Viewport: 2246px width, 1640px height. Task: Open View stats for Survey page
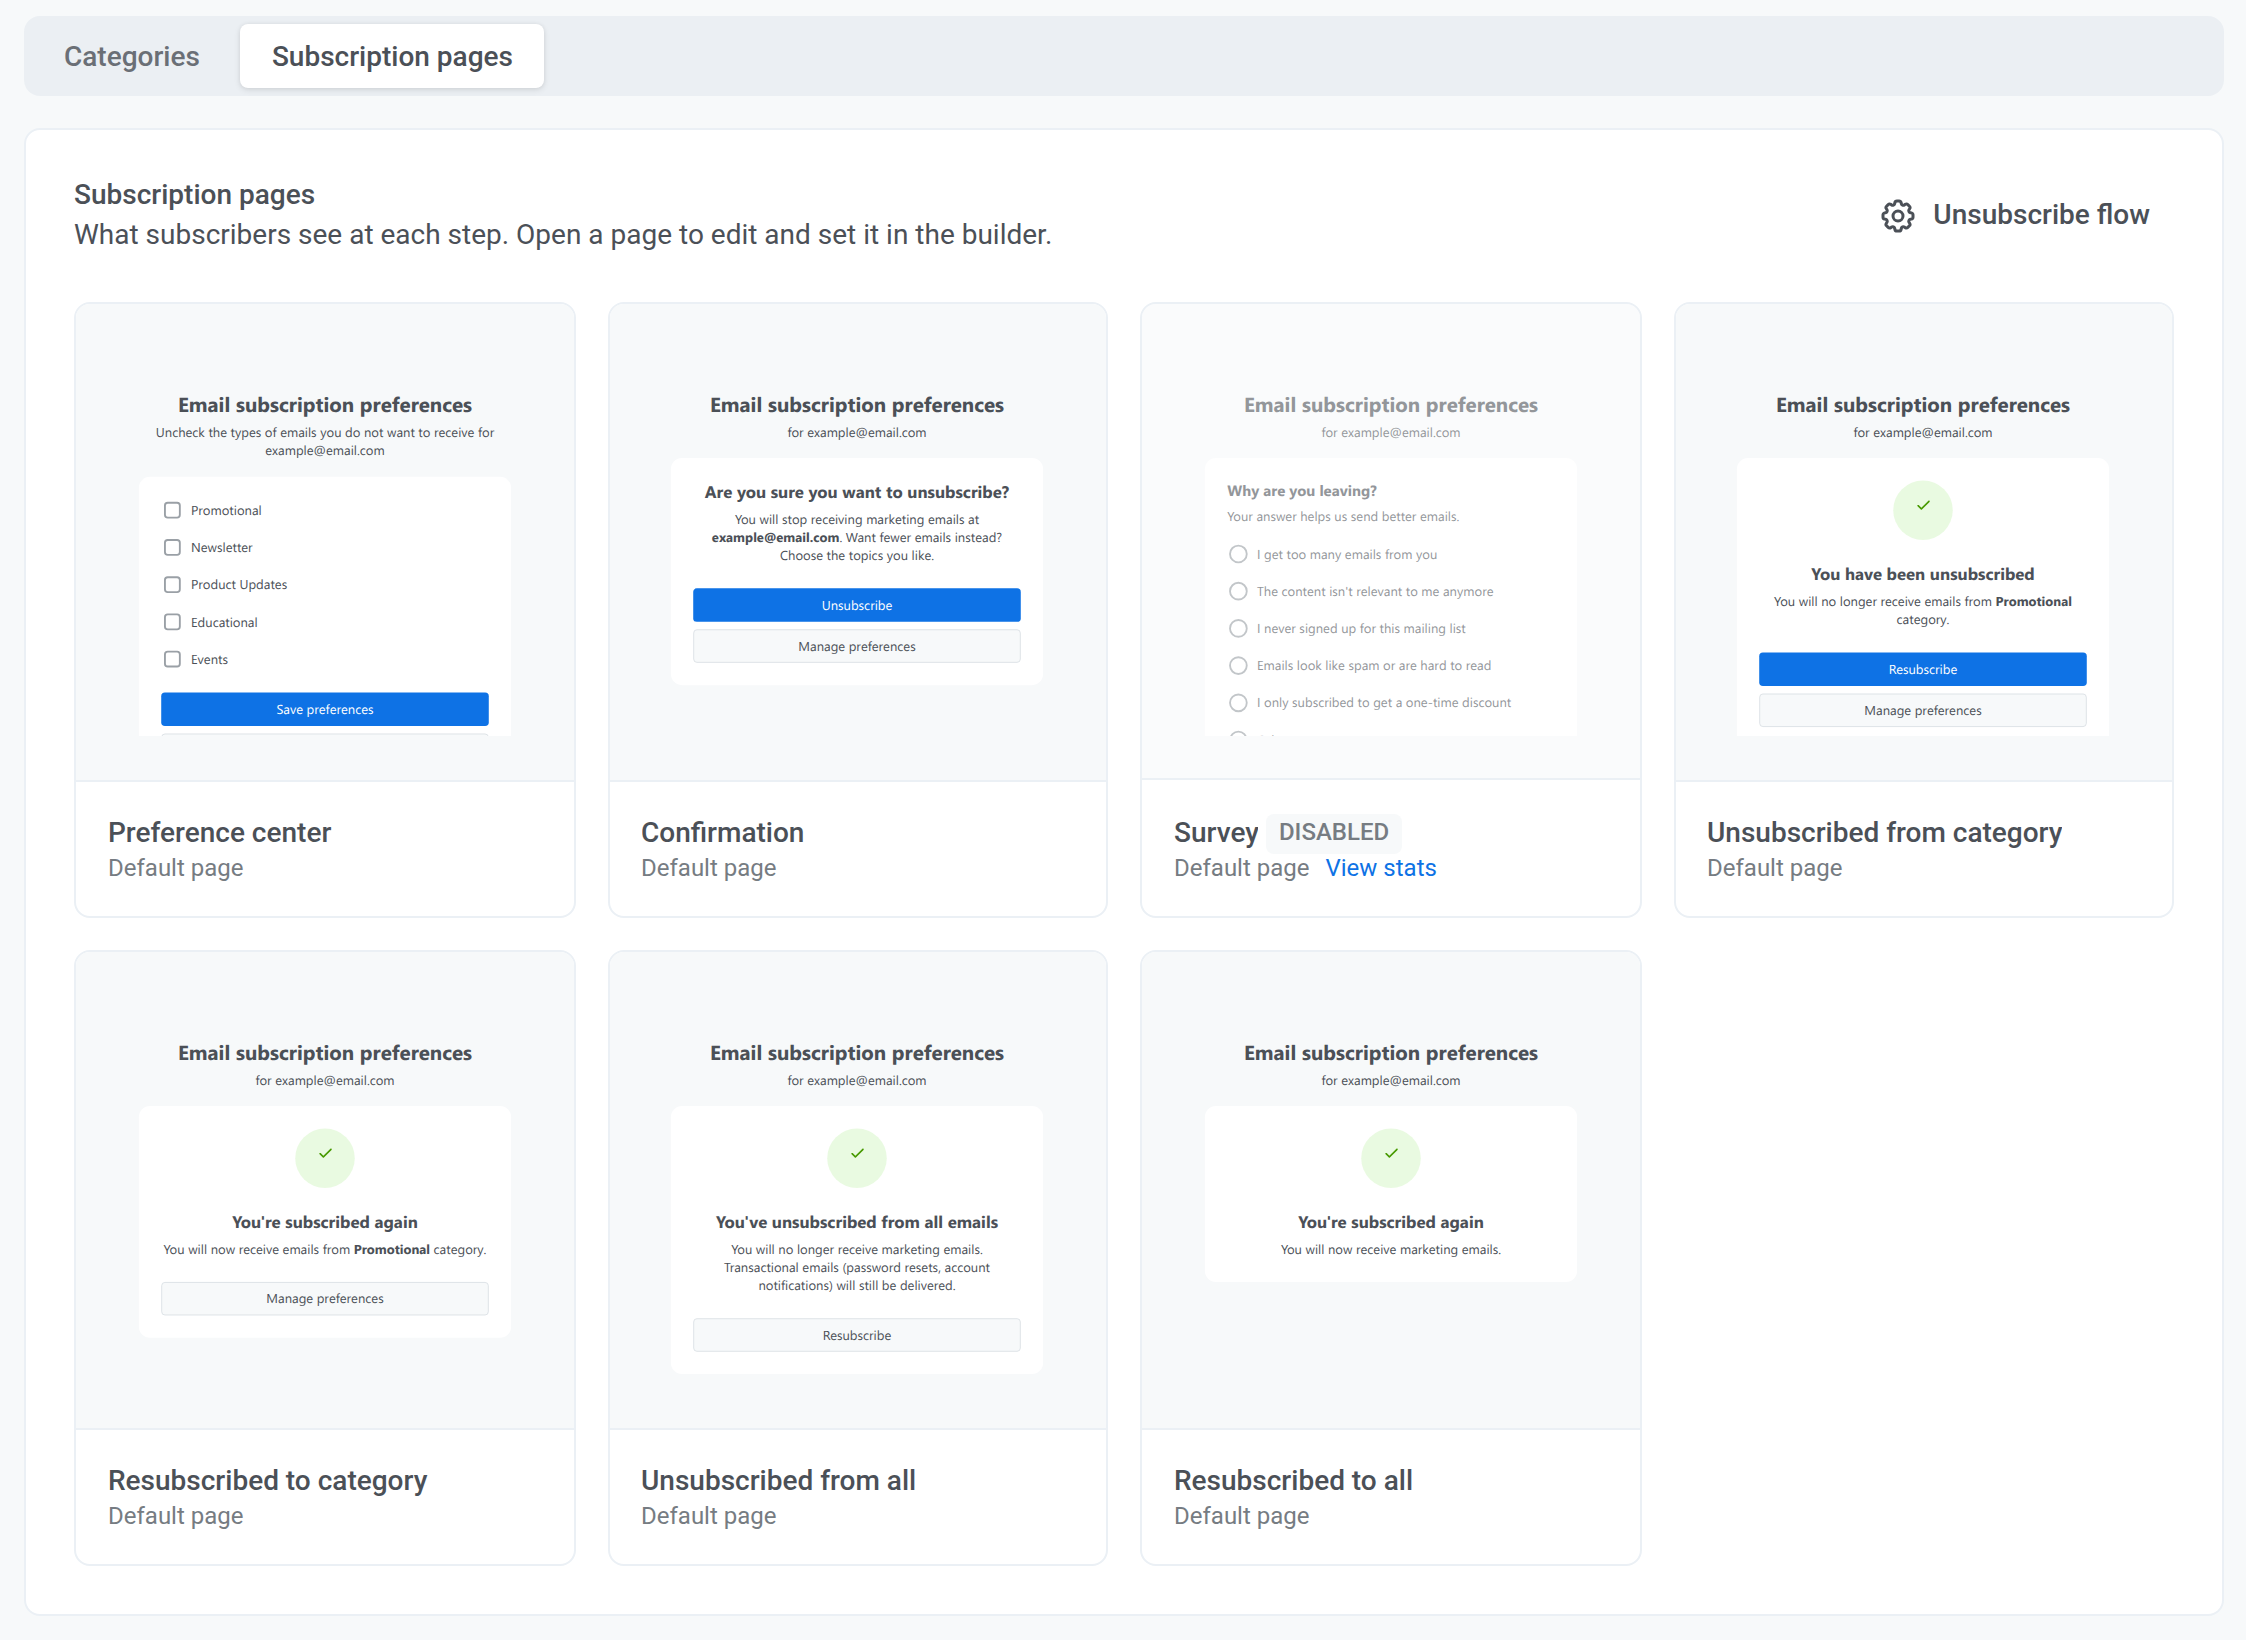[1380, 868]
